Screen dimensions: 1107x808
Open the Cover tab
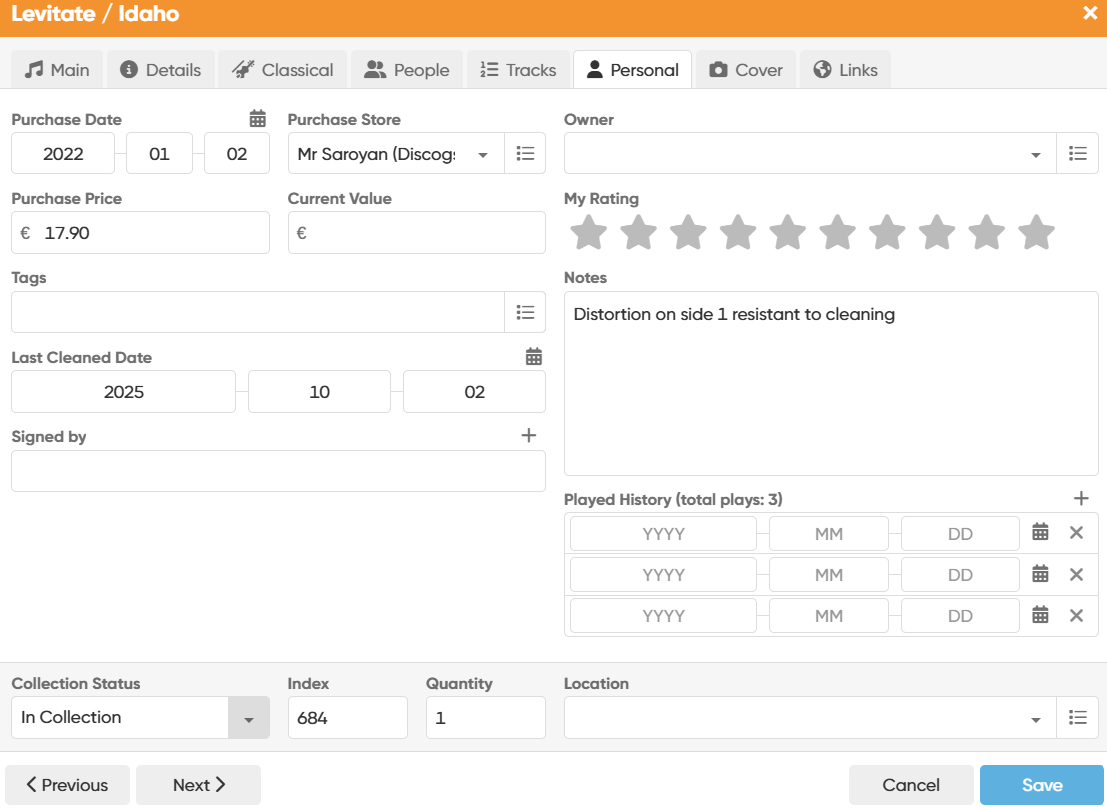point(746,70)
